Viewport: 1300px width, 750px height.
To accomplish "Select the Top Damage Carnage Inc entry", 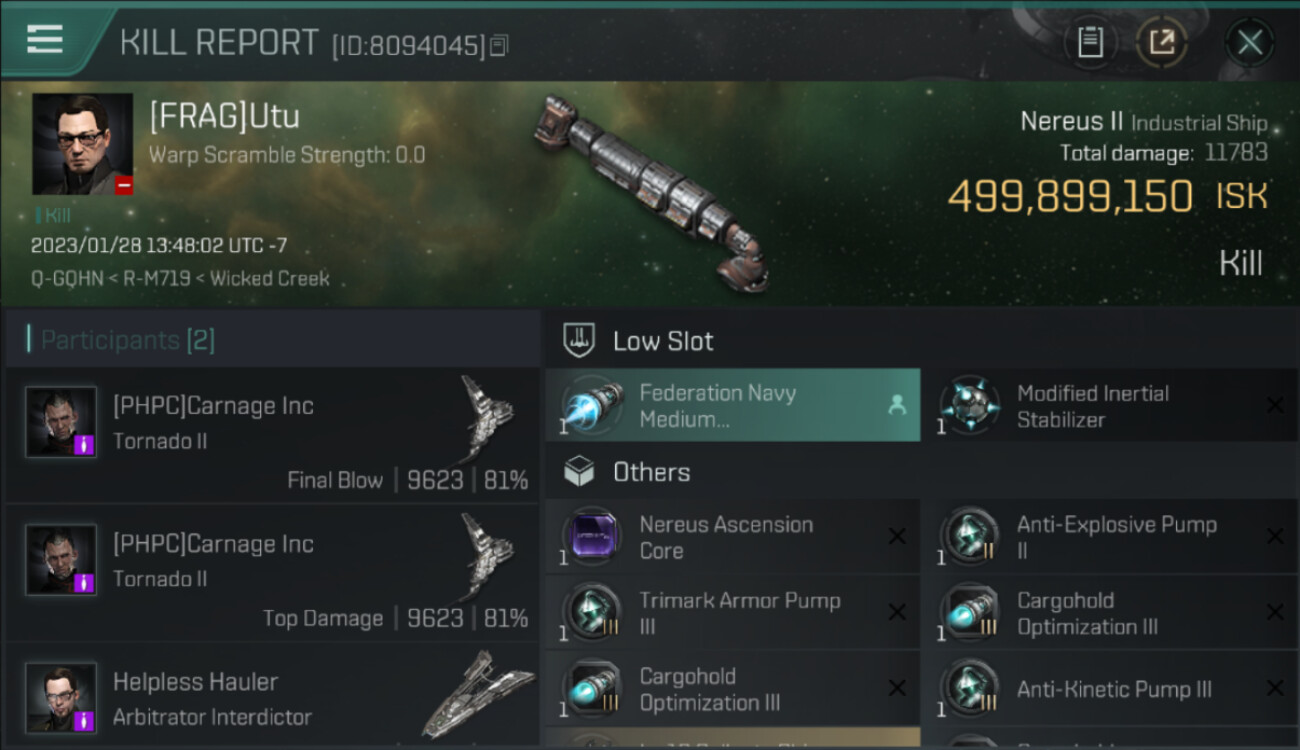I will click(272, 573).
